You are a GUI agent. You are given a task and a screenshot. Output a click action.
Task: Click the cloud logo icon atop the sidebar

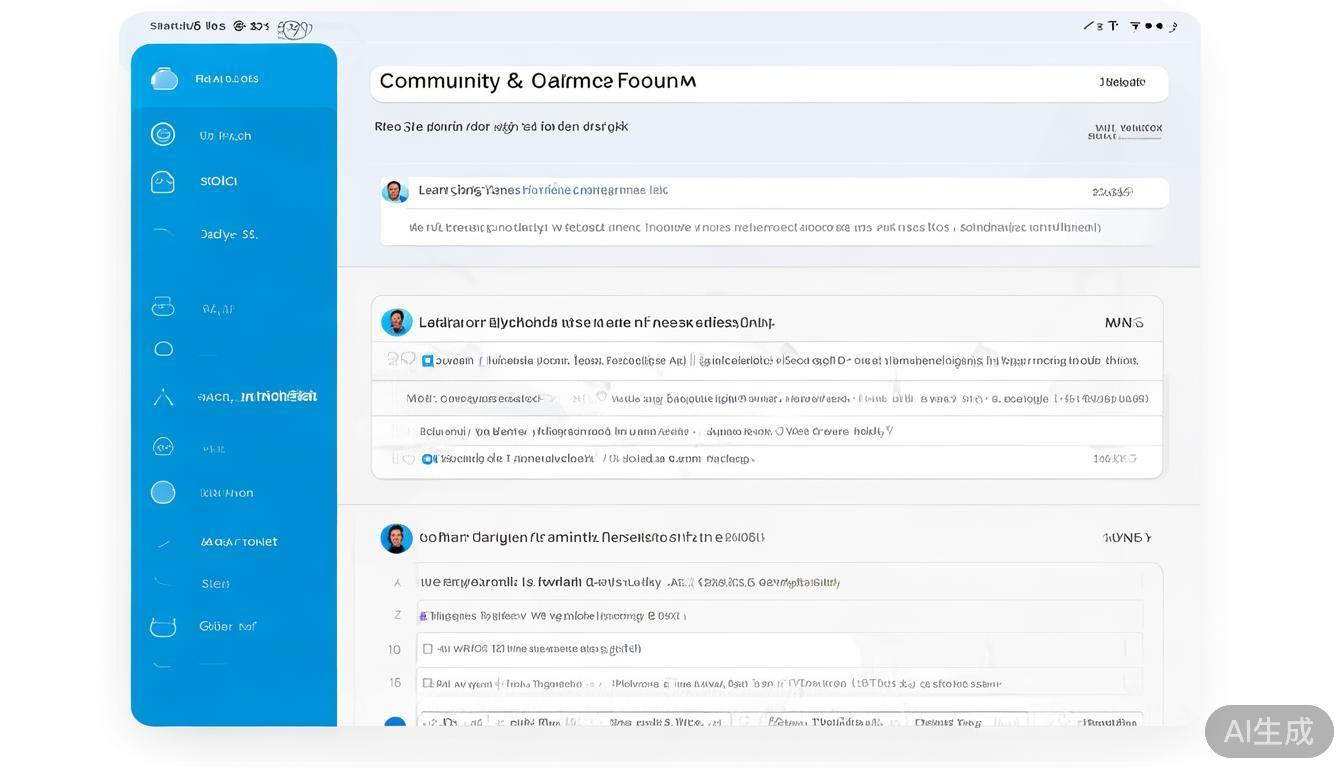click(164, 79)
